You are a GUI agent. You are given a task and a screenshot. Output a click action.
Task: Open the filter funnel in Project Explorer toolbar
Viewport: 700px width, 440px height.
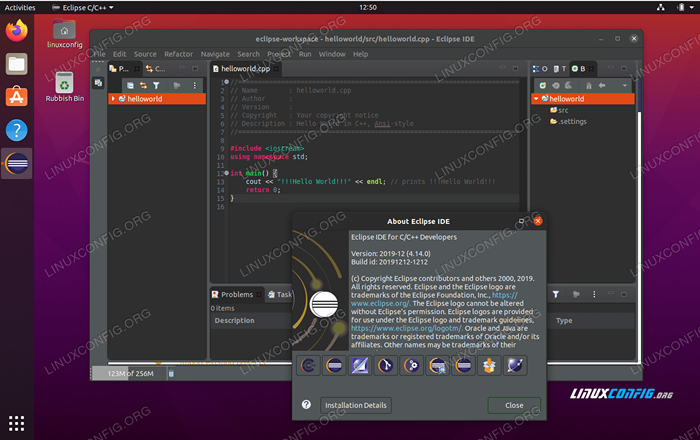coord(156,85)
